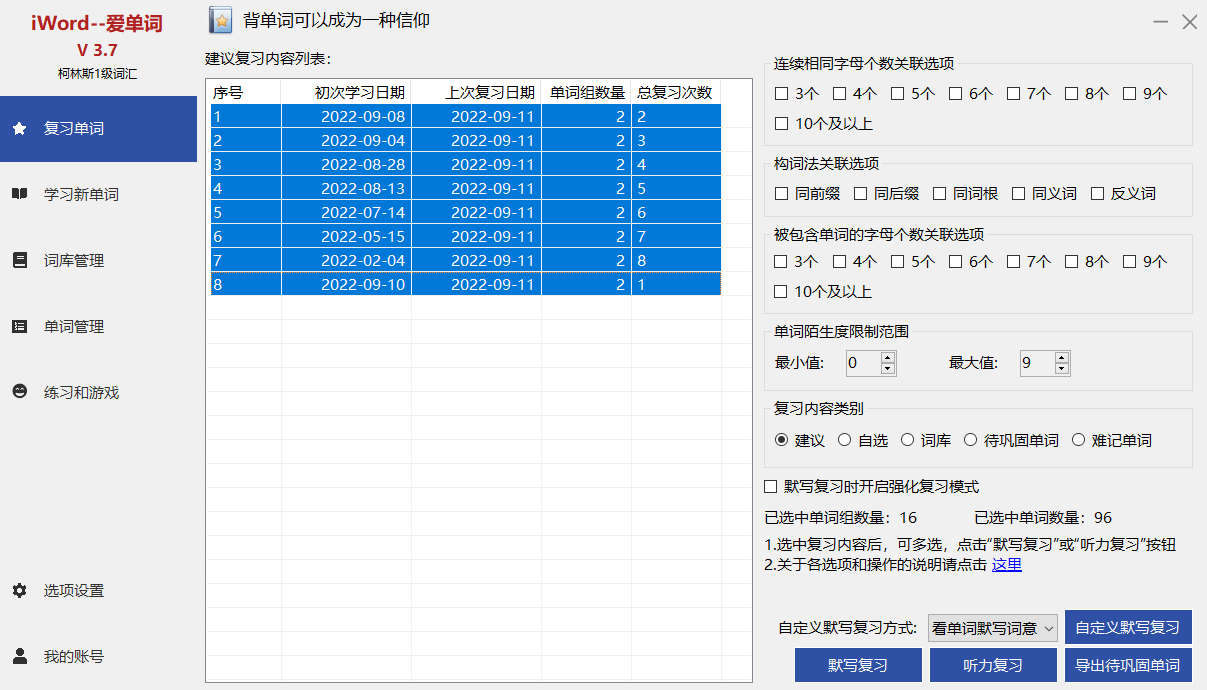The height and width of the screenshot is (690, 1207).
Task: Click the 词库管理 library icon
Action: click(19, 260)
